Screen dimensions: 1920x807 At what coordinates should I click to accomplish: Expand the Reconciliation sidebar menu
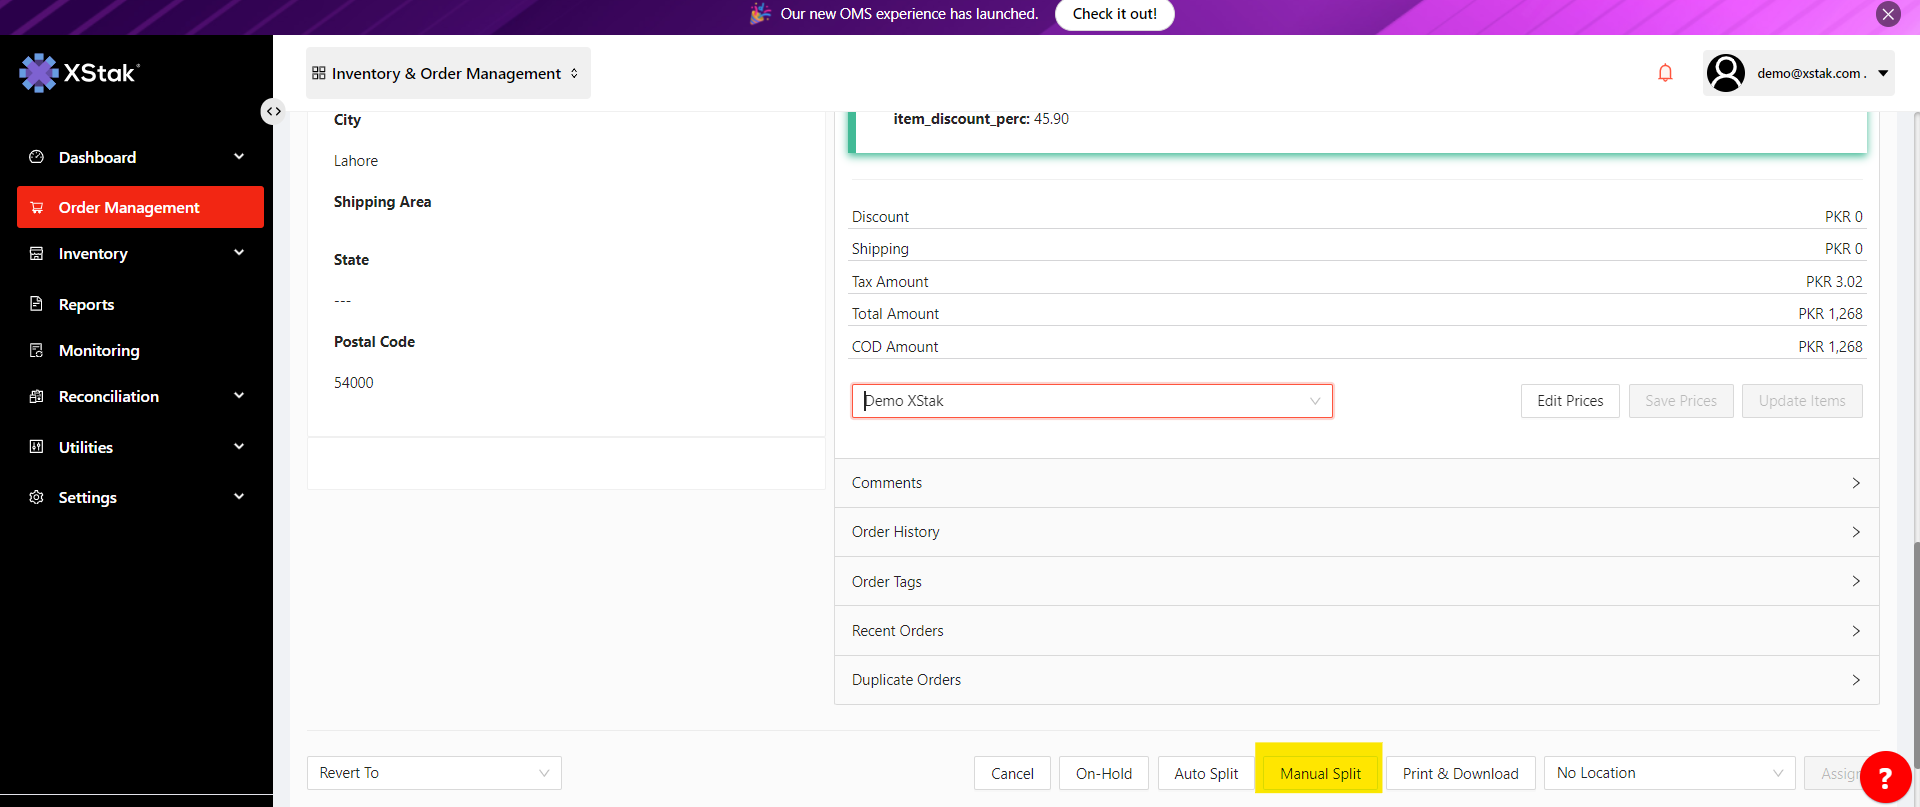(x=140, y=396)
